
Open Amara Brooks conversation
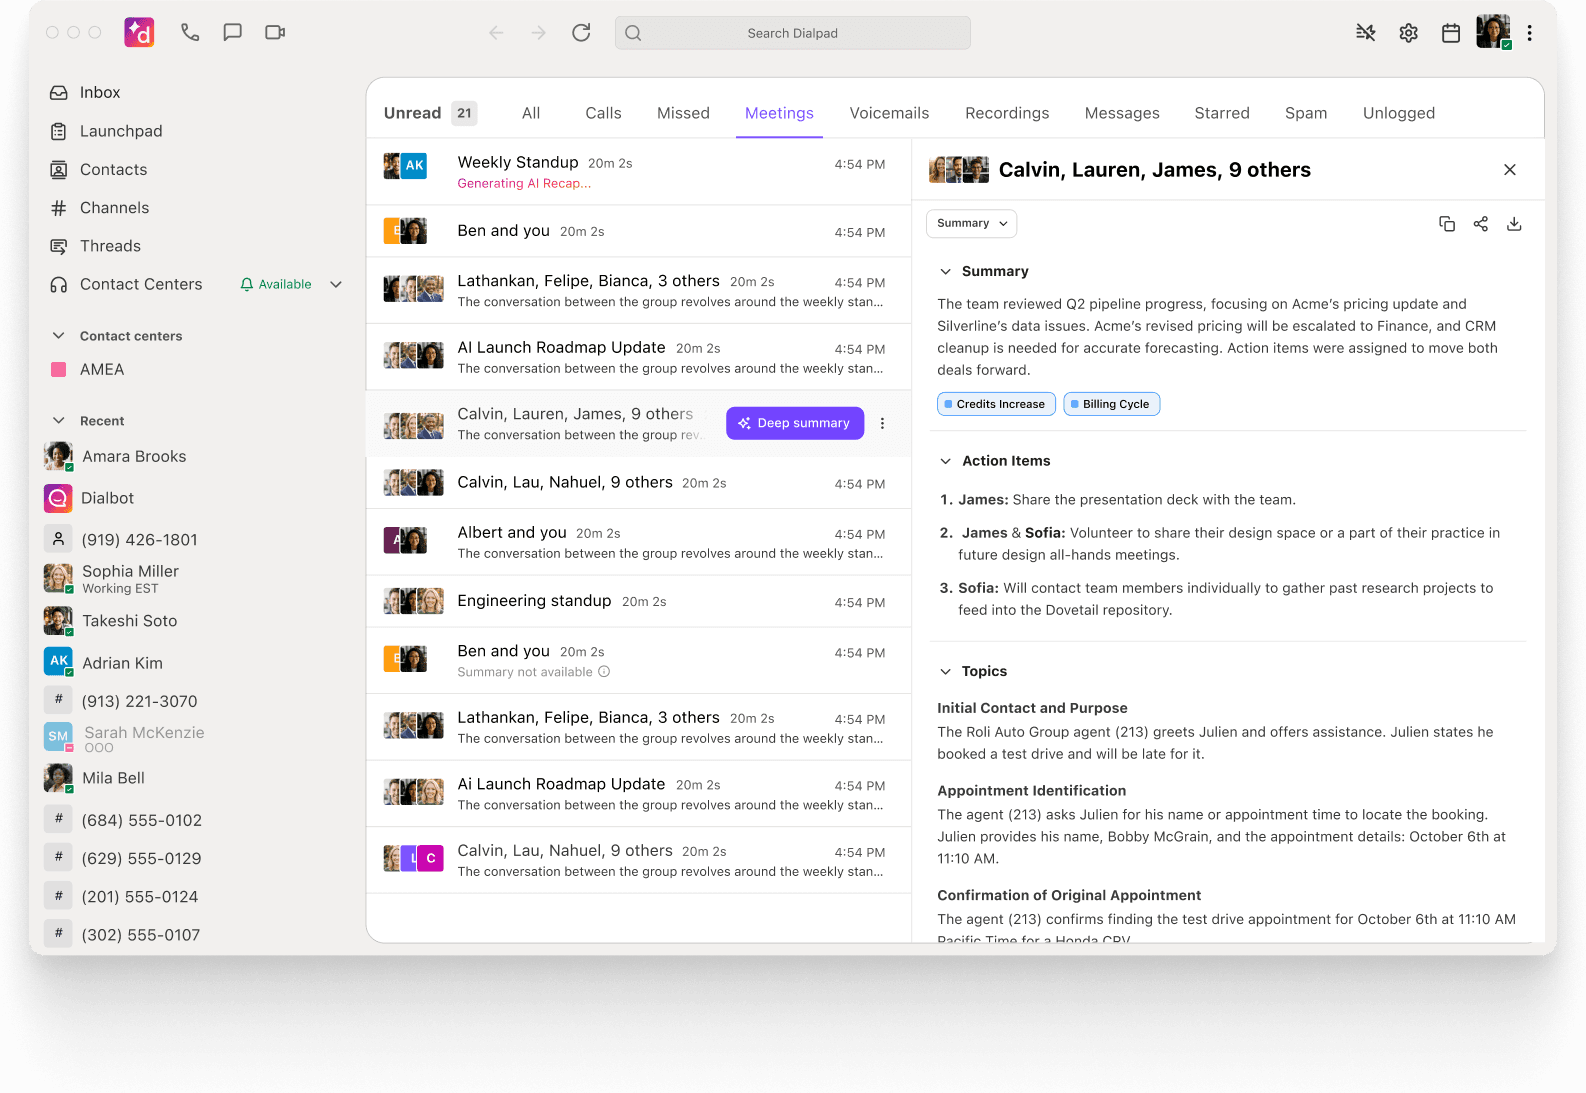click(116, 457)
